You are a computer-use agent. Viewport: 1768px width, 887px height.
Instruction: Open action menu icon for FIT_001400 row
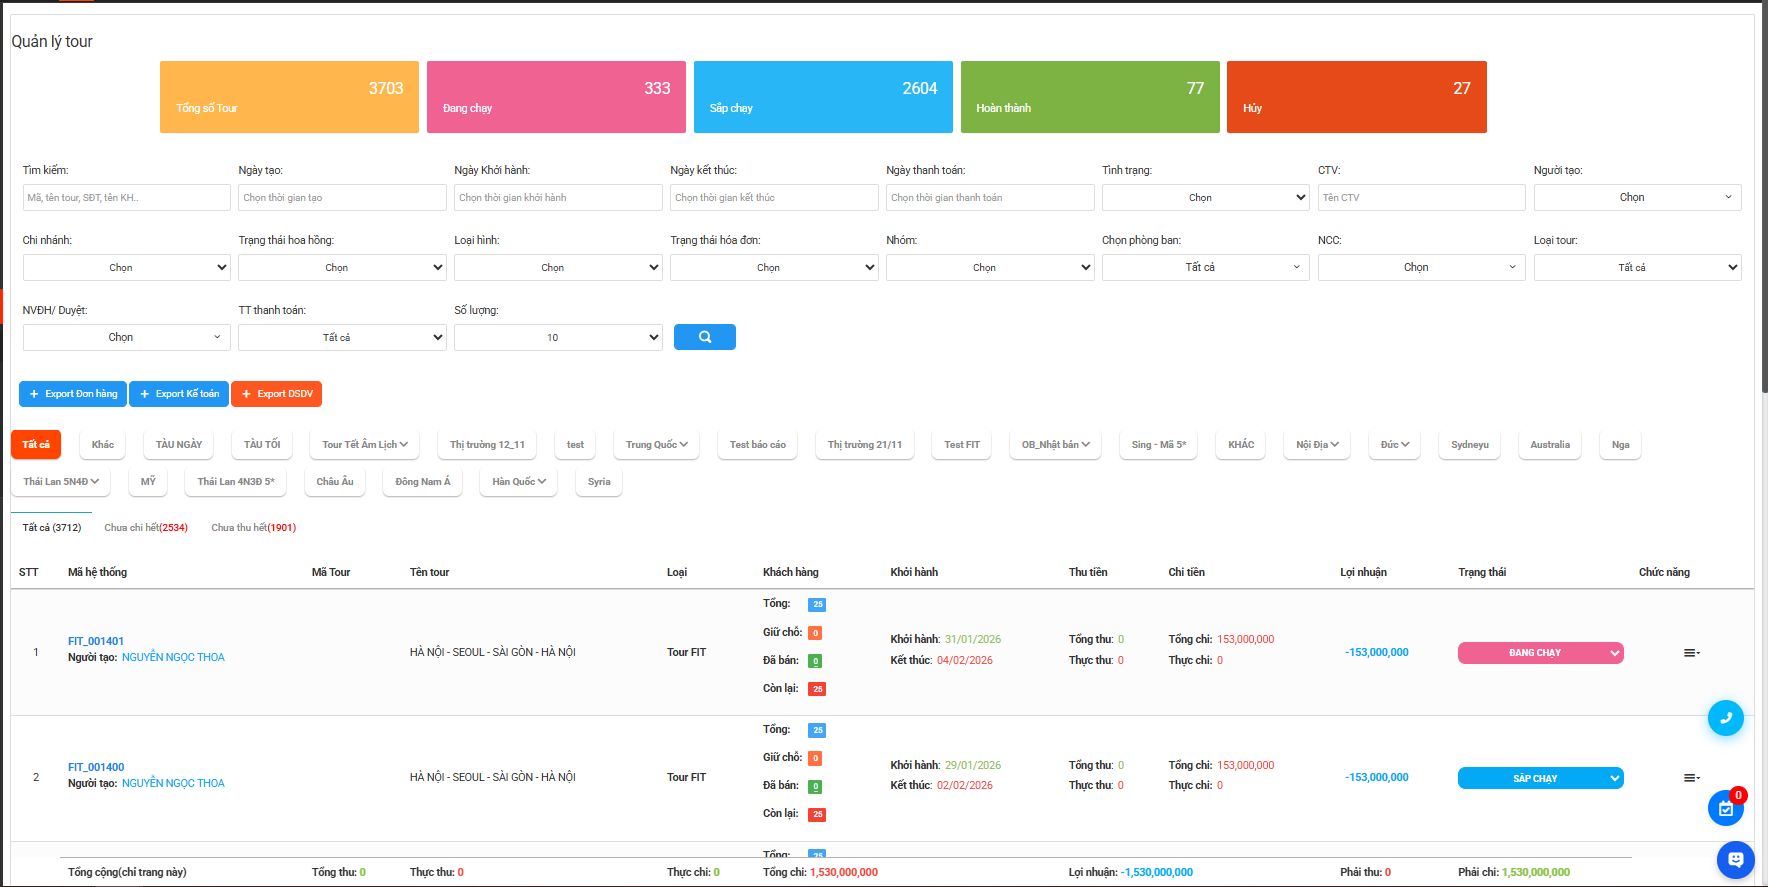(1691, 778)
